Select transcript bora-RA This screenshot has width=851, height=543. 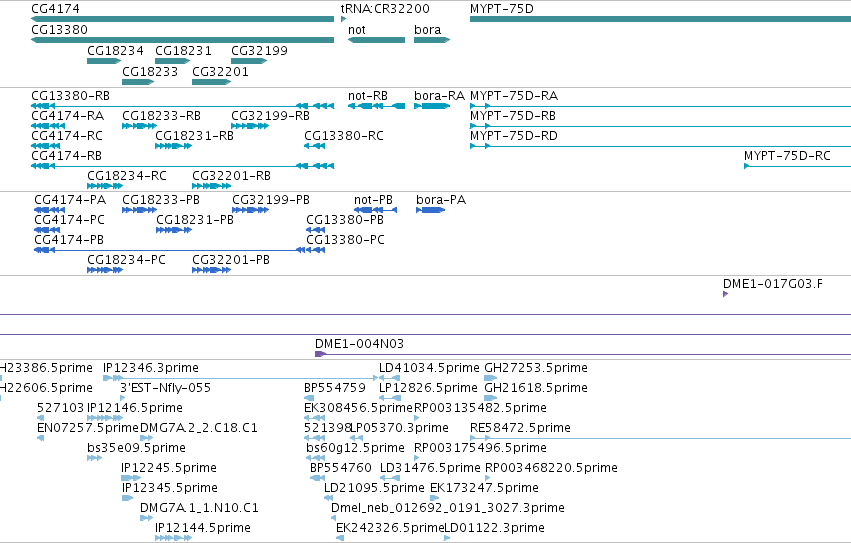click(x=432, y=106)
